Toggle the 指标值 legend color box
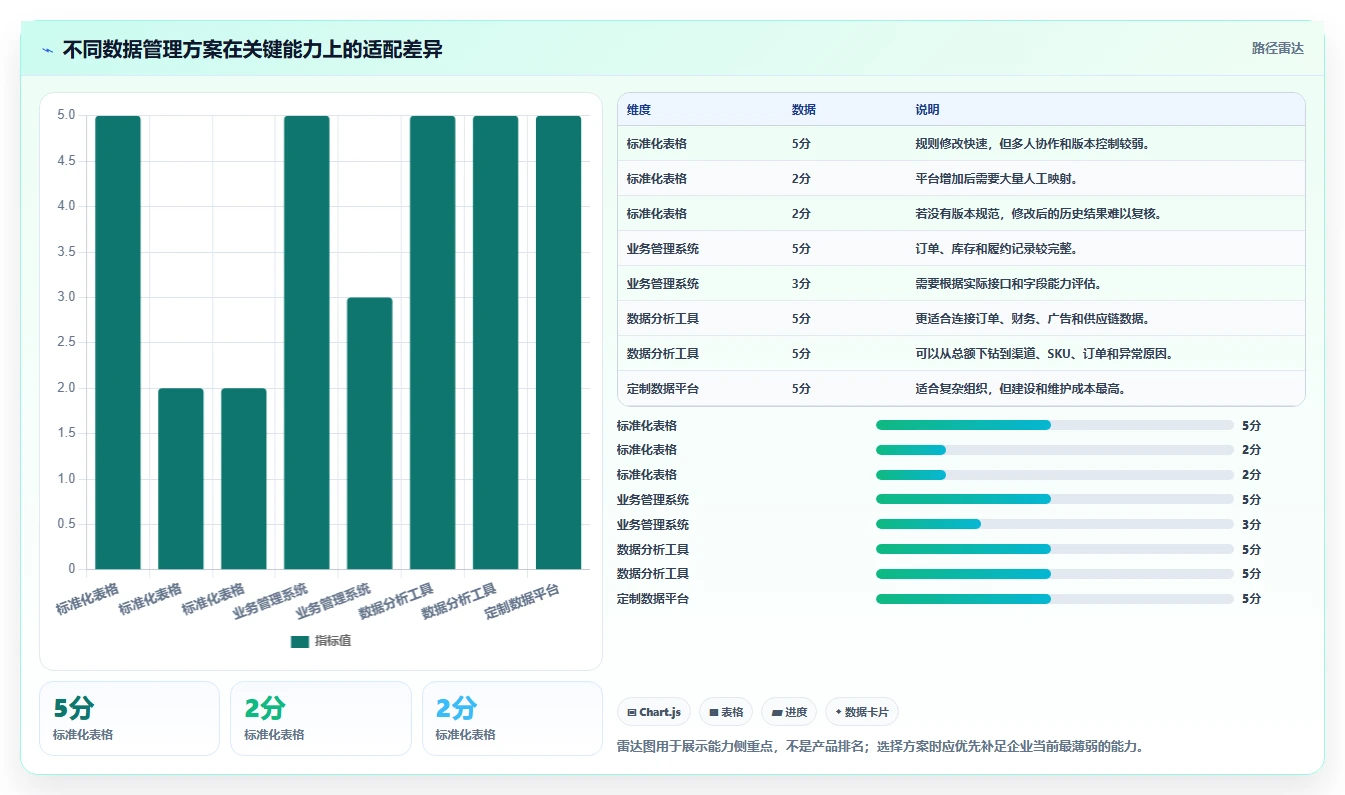 300,641
